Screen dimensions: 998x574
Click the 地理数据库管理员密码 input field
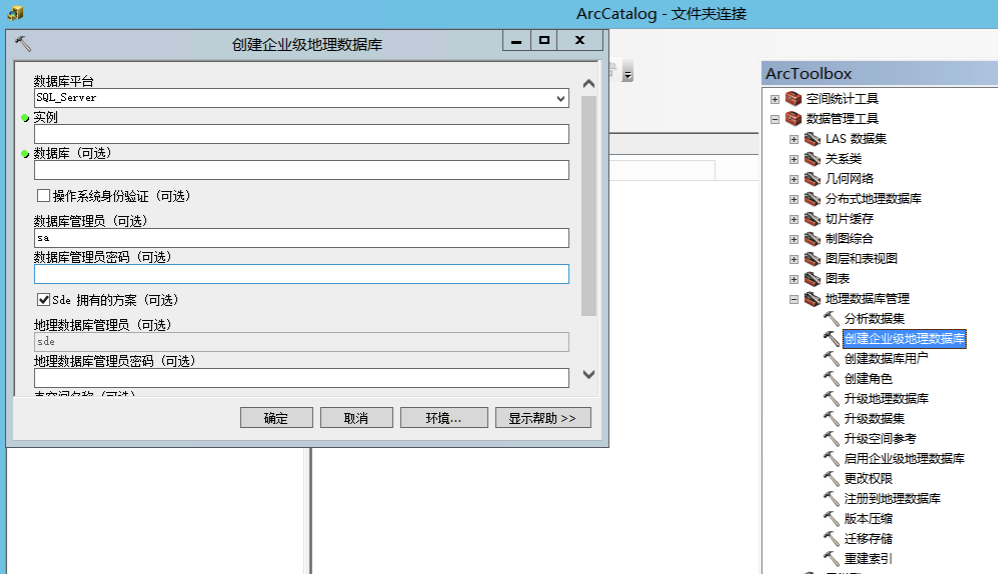pyautogui.click(x=301, y=378)
